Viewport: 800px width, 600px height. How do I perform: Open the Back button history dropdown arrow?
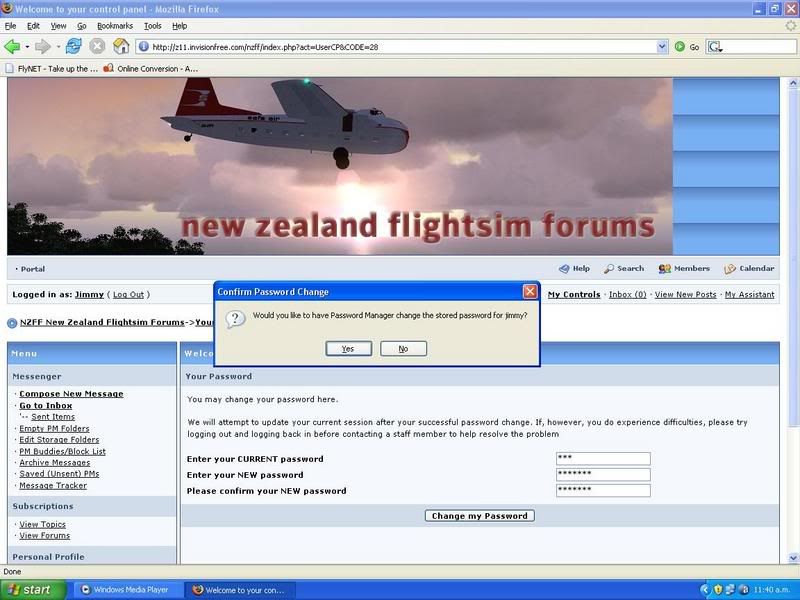click(28, 46)
